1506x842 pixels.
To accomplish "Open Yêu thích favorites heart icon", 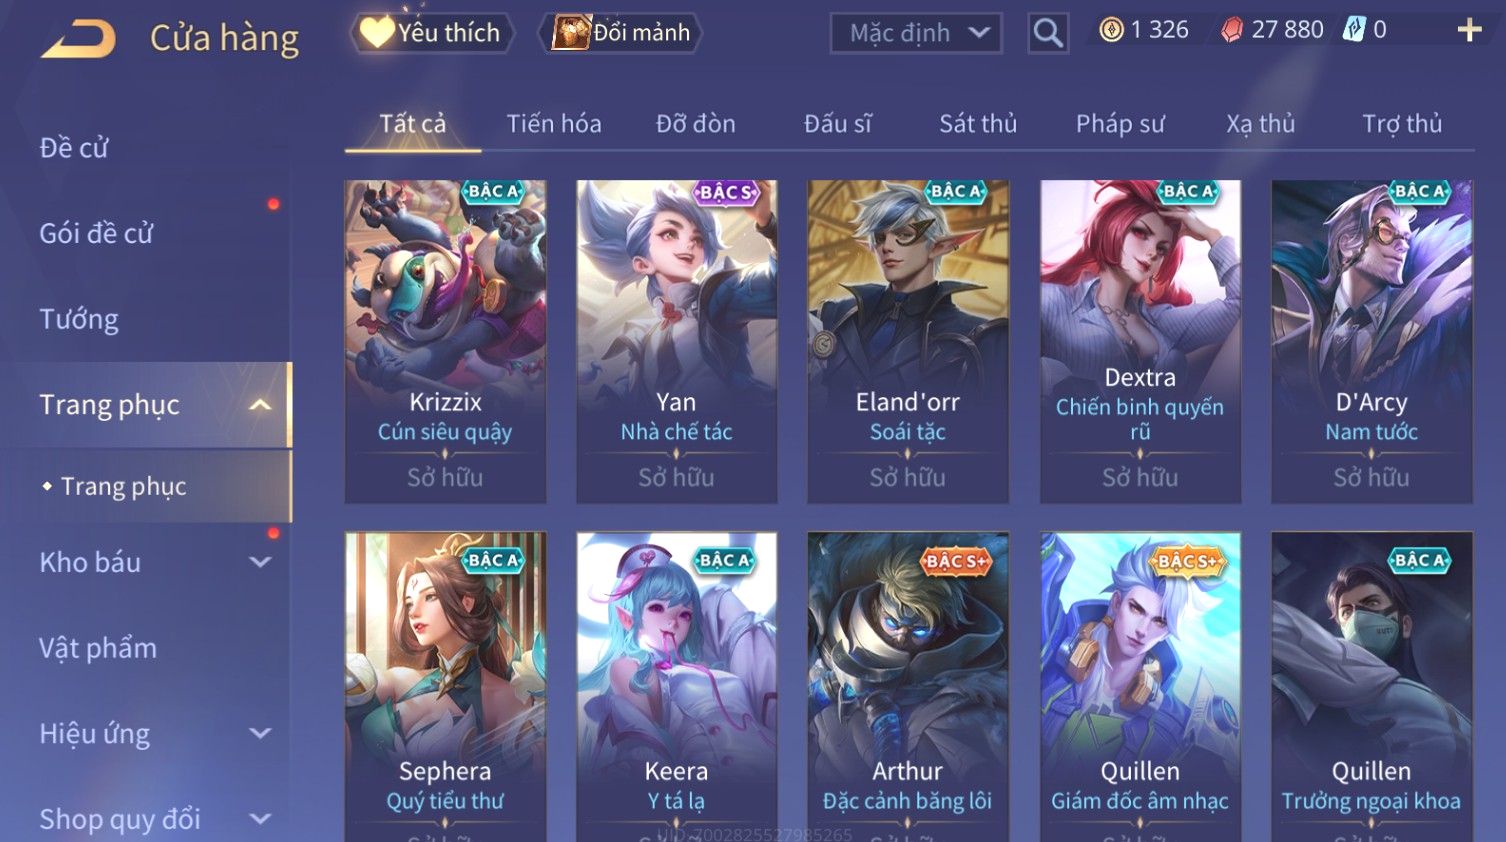I will coord(377,32).
